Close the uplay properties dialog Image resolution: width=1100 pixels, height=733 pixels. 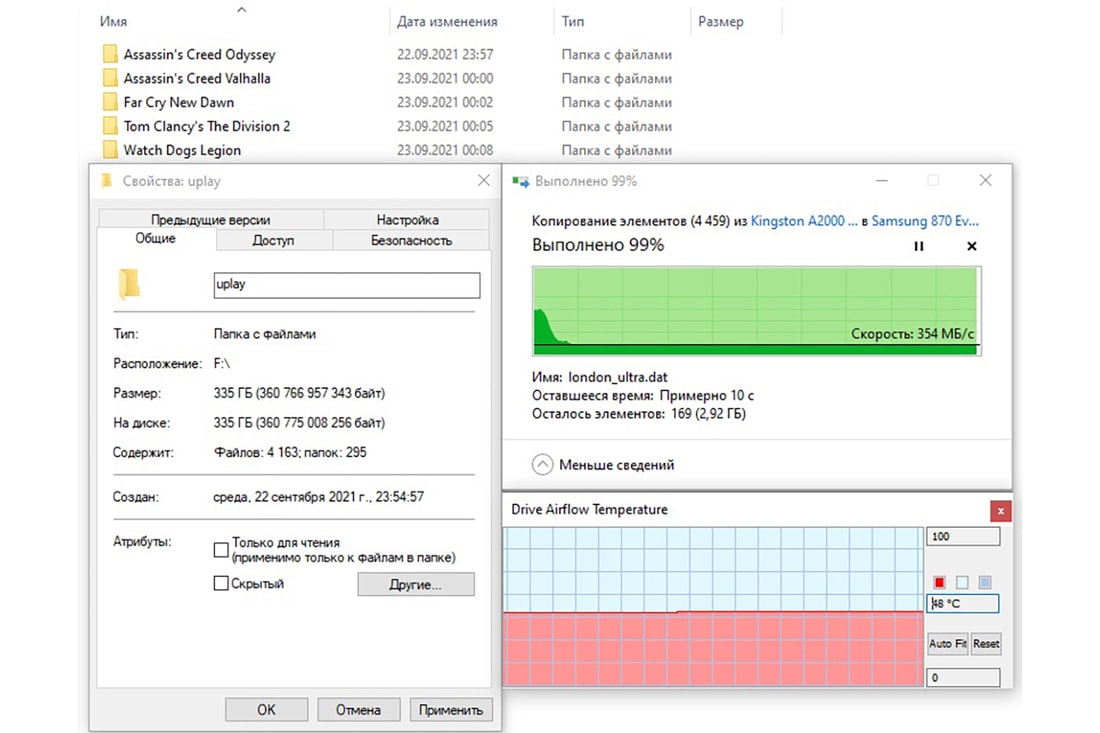pyautogui.click(x=483, y=180)
